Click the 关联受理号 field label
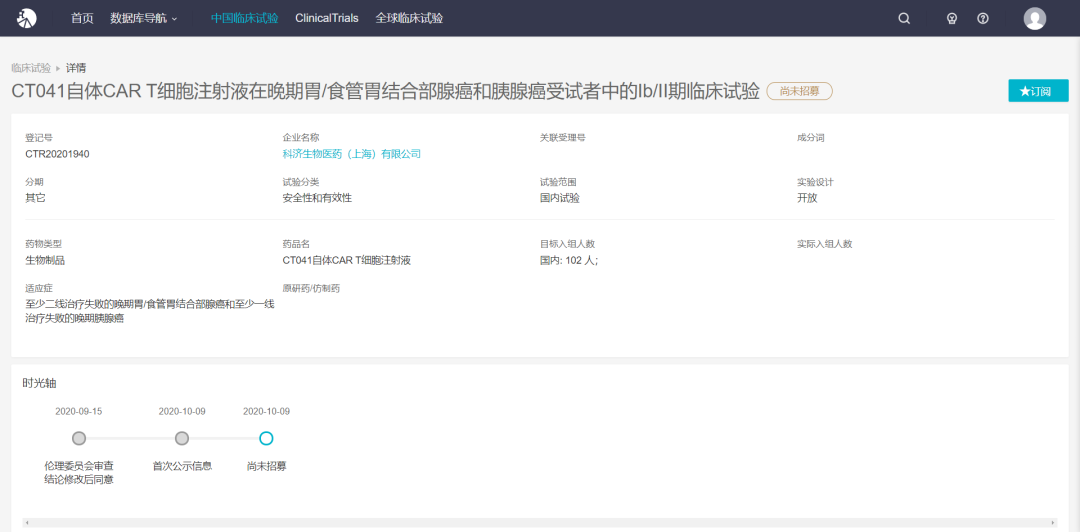 tap(563, 137)
